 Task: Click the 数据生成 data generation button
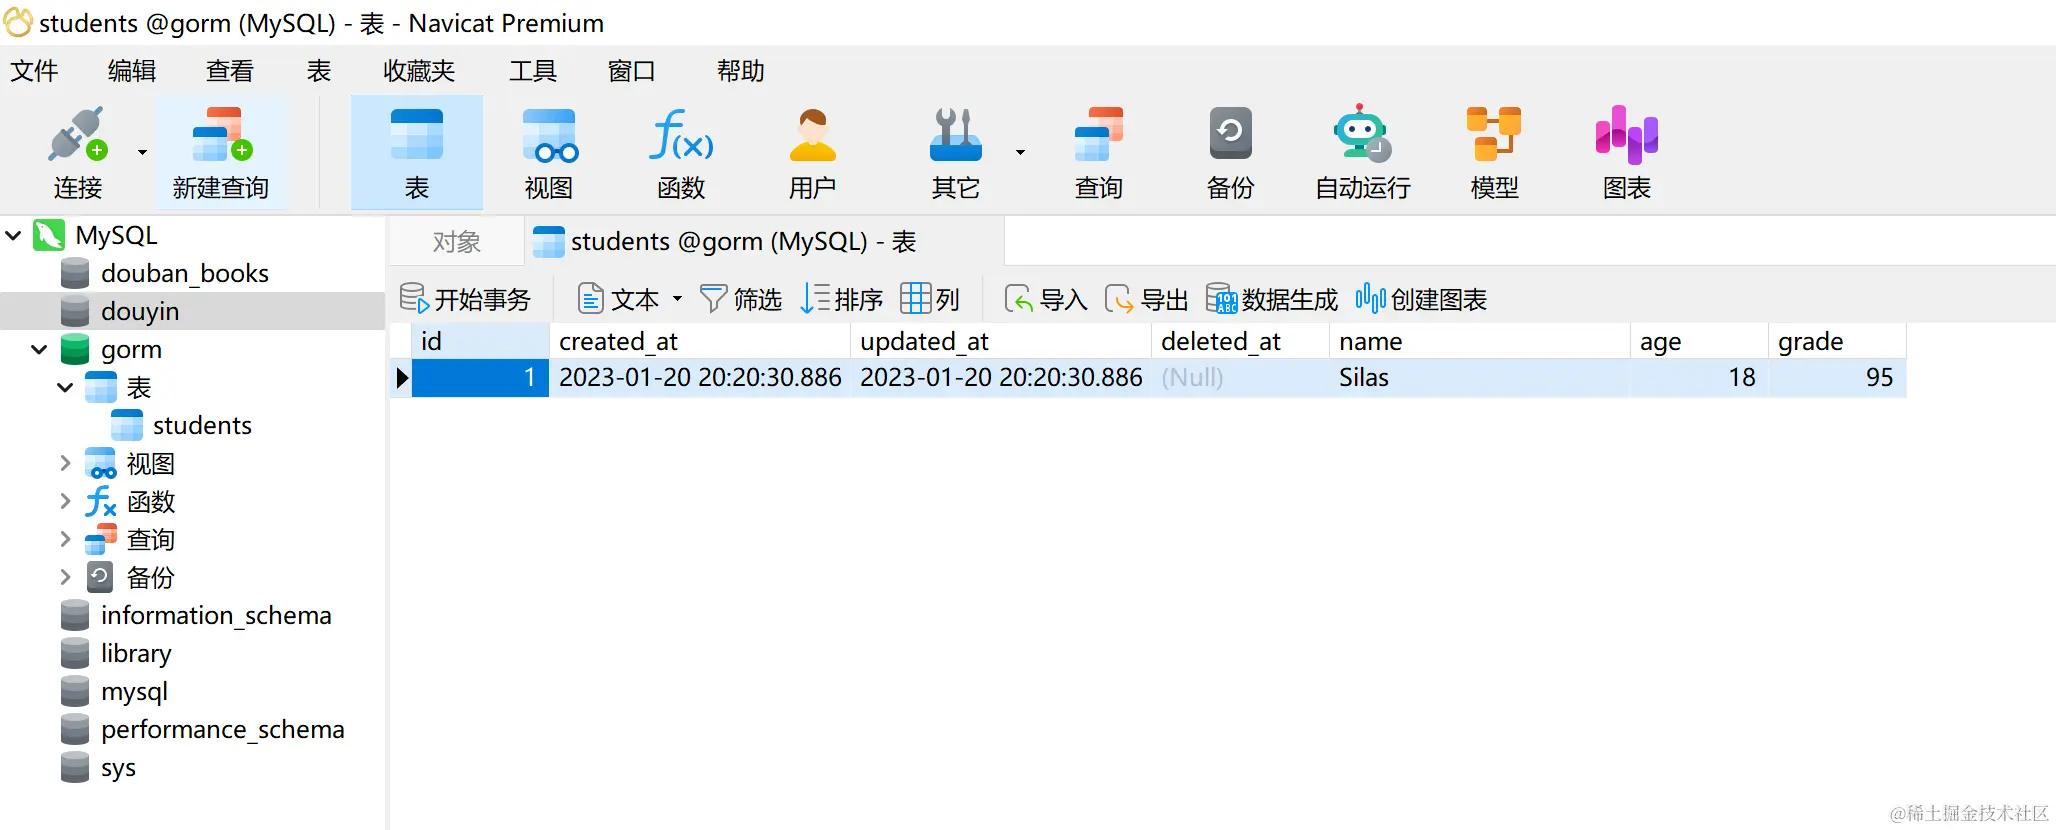click(x=1271, y=299)
